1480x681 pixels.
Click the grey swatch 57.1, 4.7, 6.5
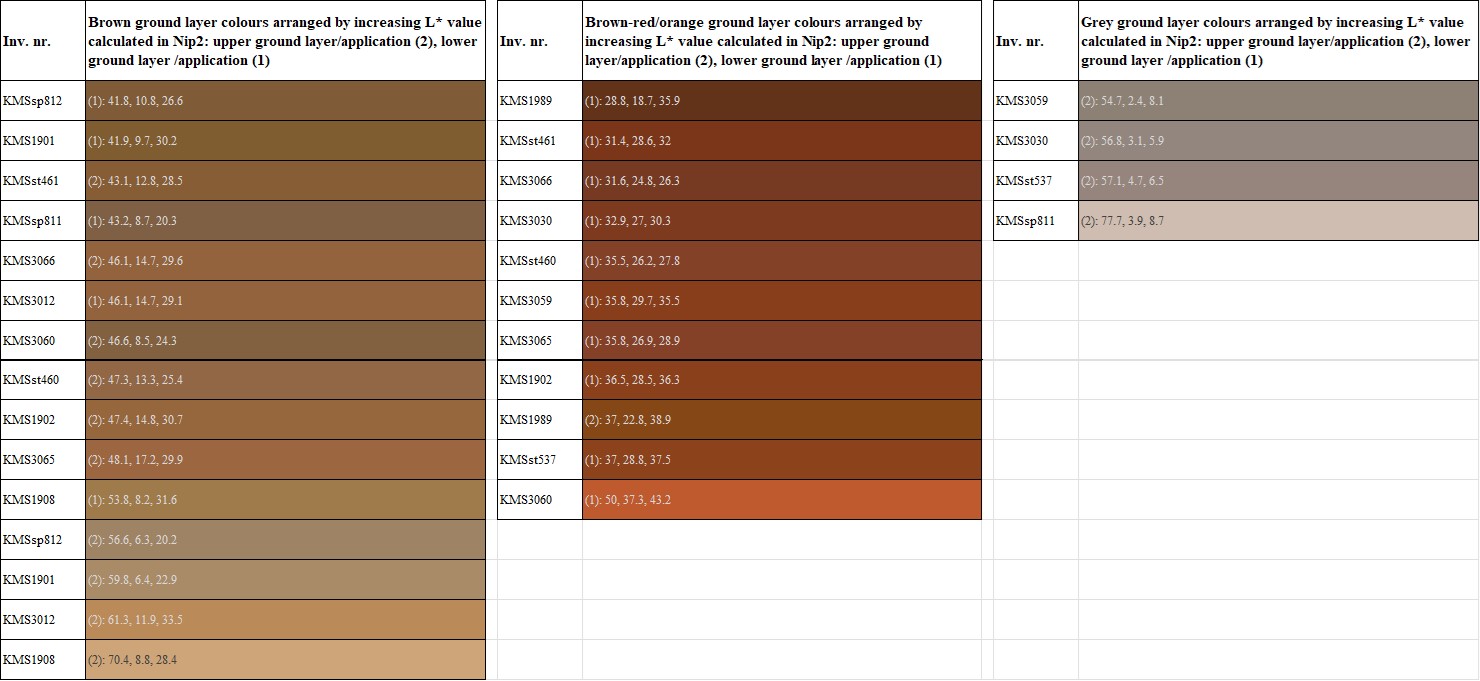point(1277,181)
